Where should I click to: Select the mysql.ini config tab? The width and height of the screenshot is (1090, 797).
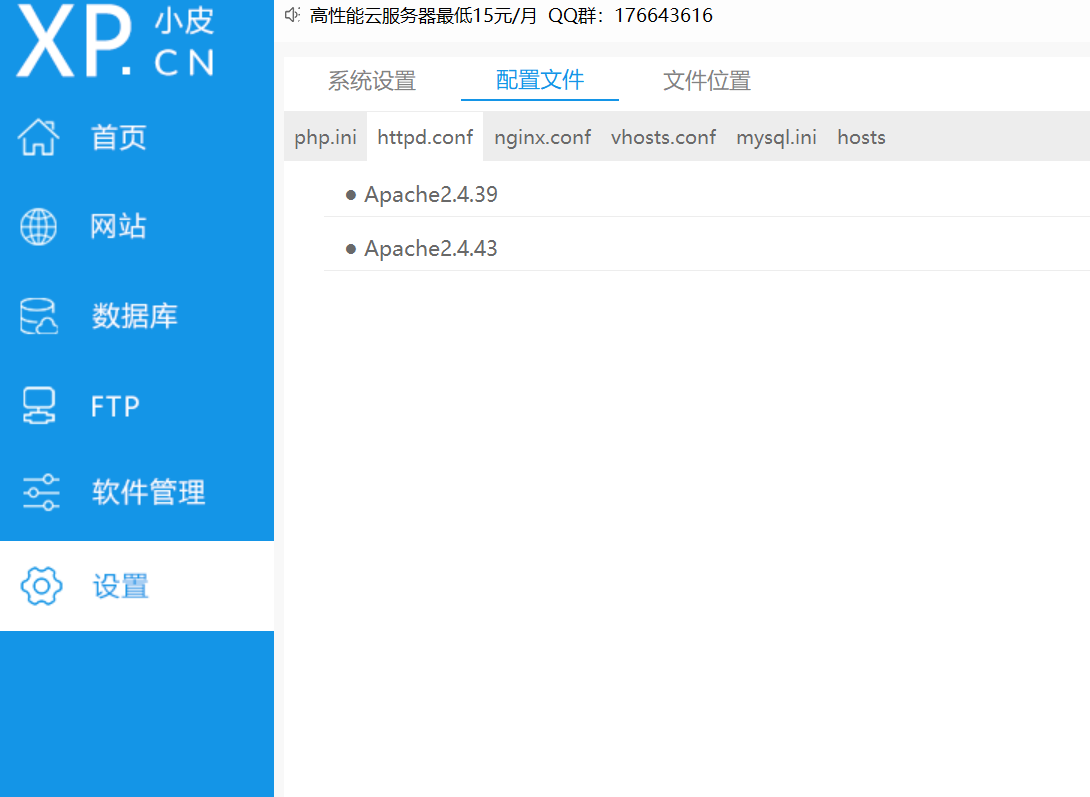click(x=776, y=137)
